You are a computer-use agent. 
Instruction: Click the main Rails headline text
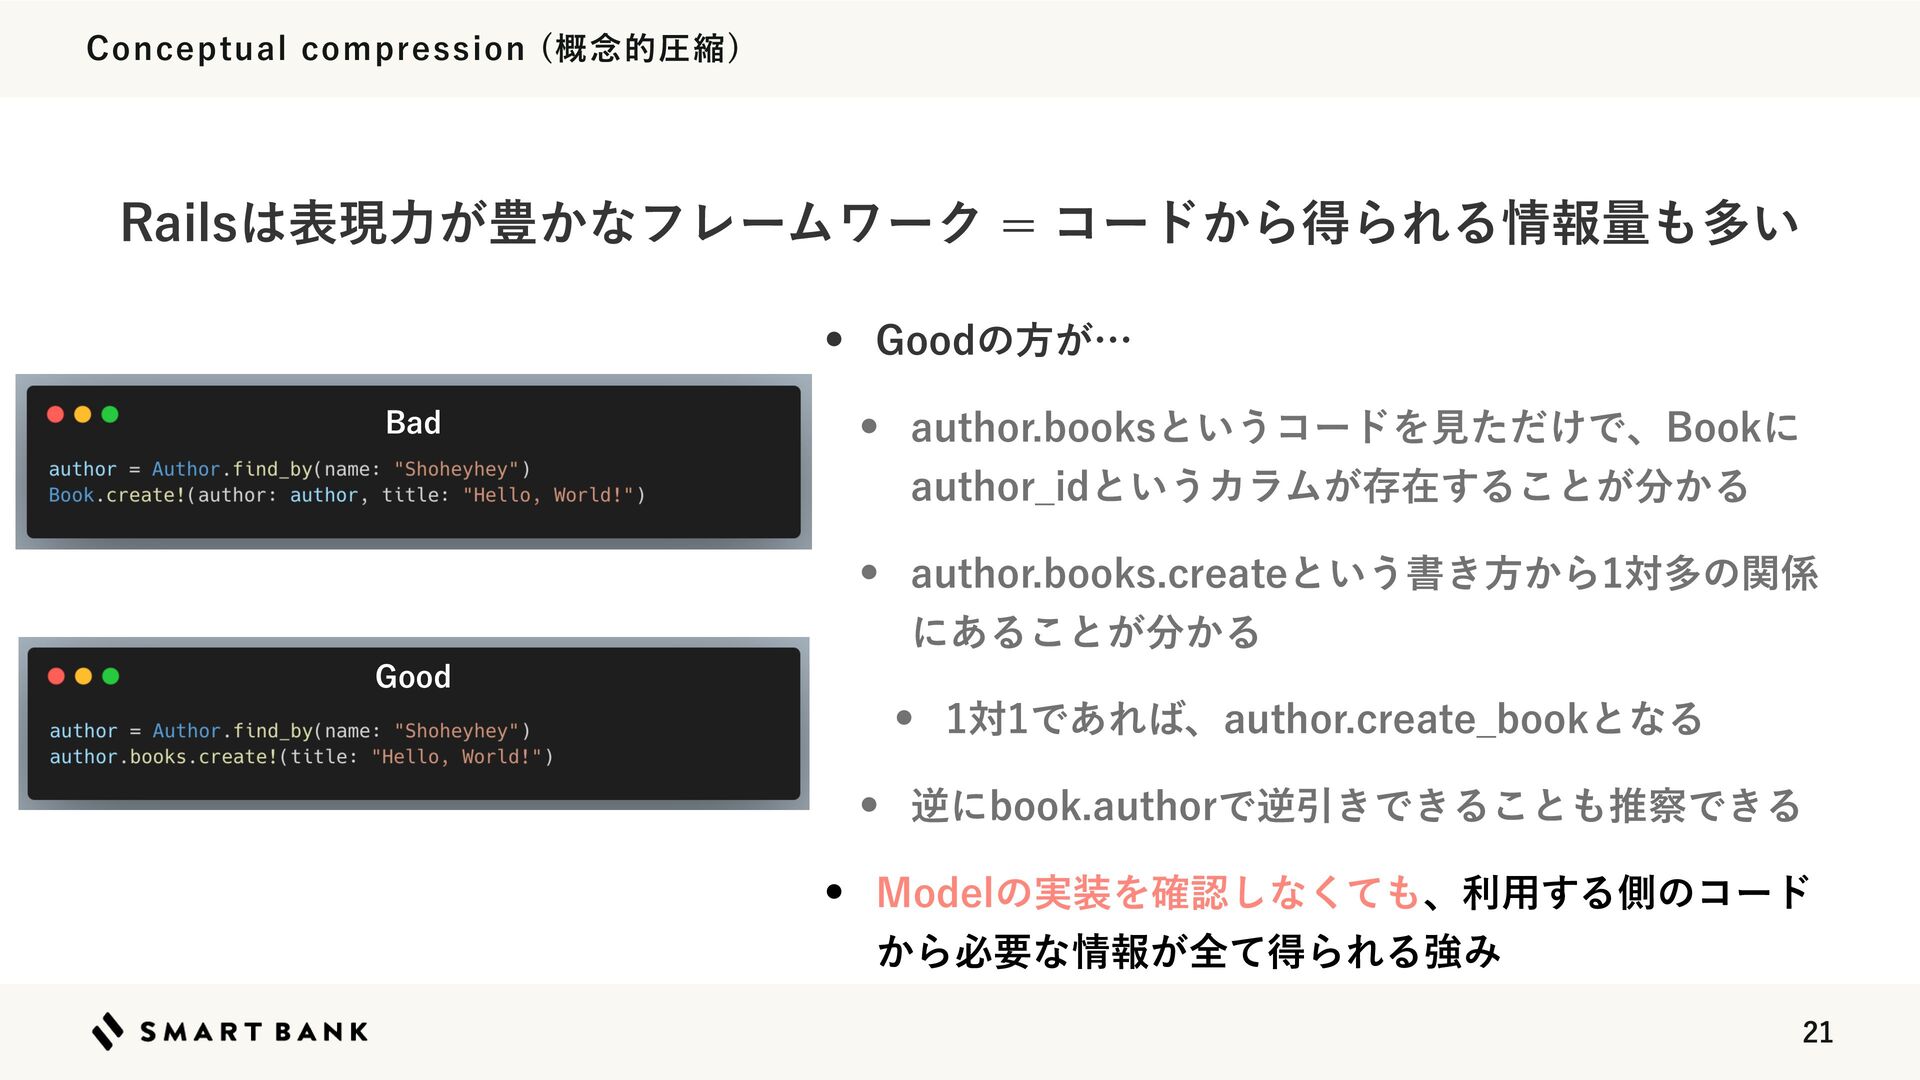958,222
